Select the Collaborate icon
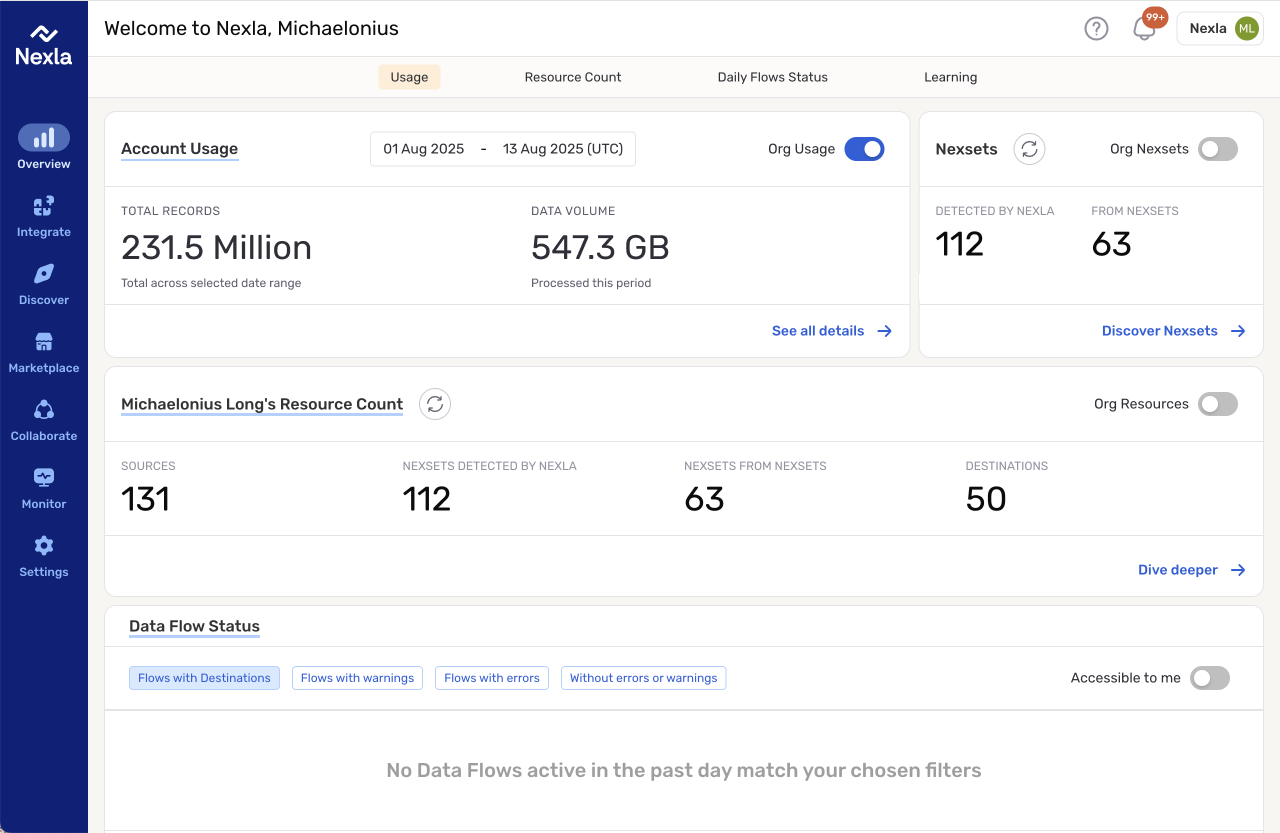This screenshot has height=833, width=1280. pos(44,409)
